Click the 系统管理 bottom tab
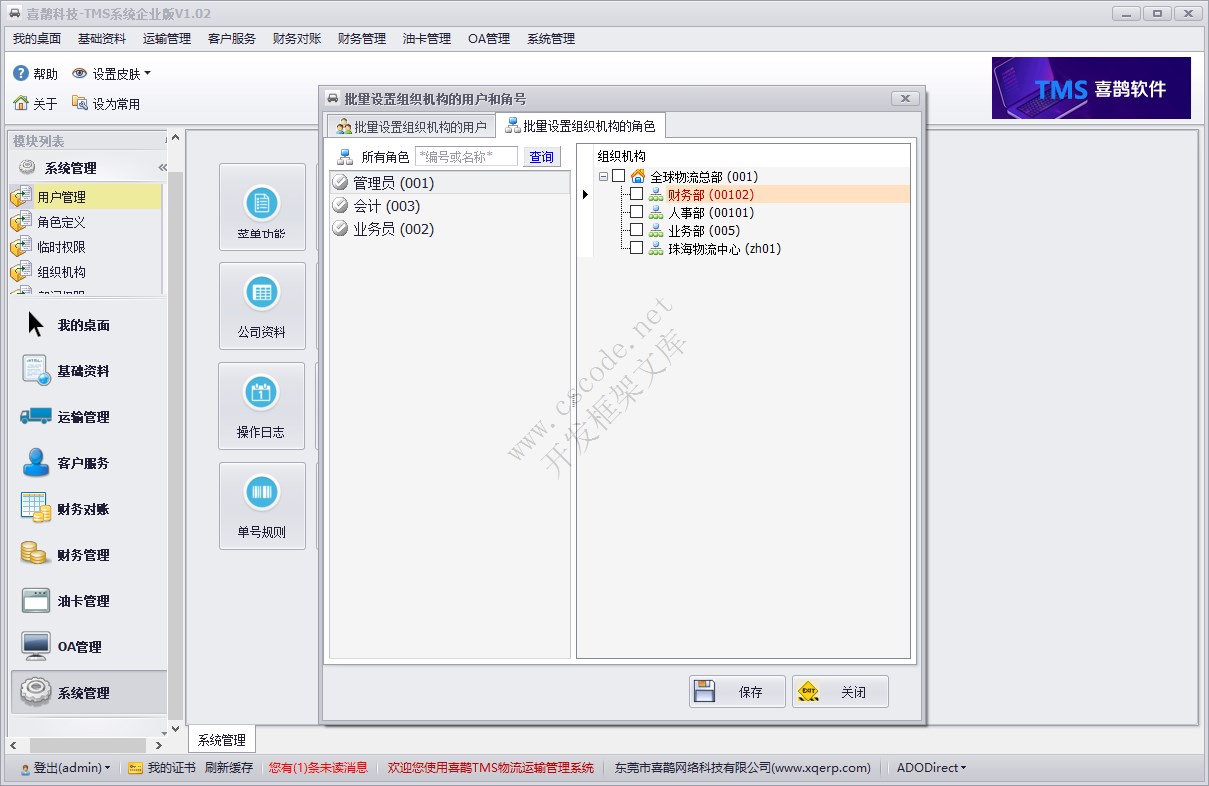This screenshot has height=786, width=1209. click(x=222, y=740)
